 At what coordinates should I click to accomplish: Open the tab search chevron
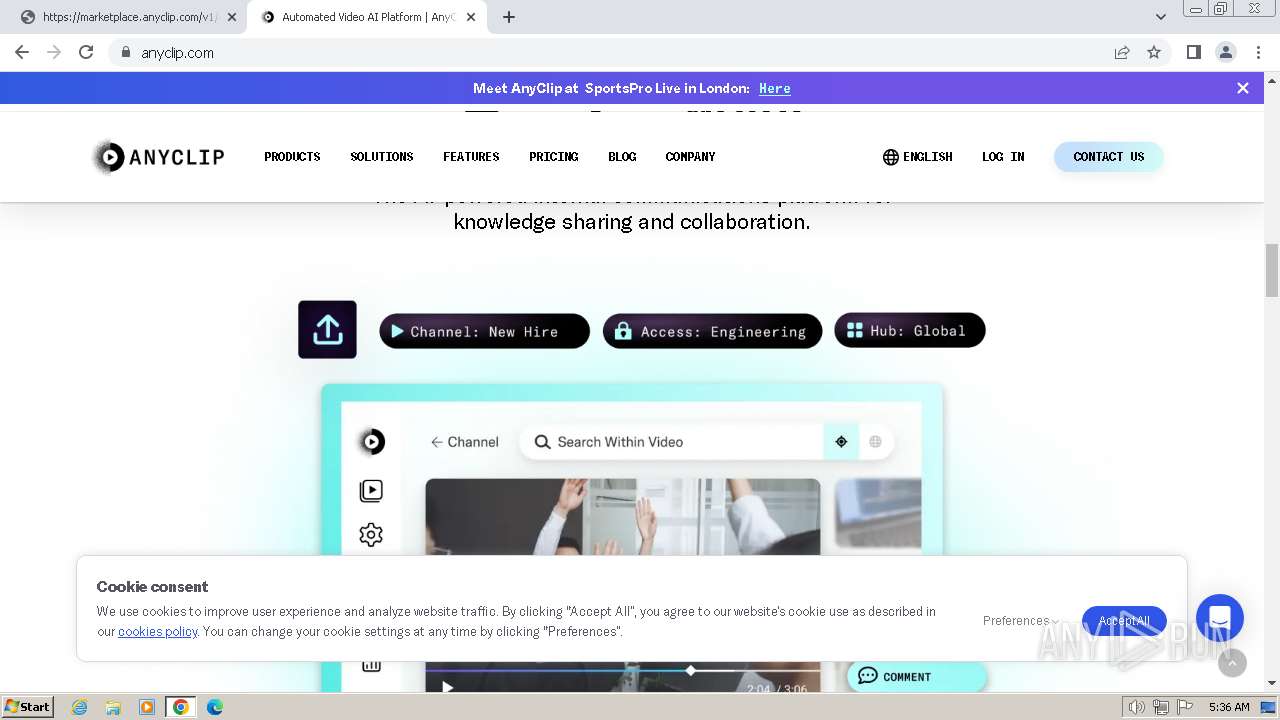click(1161, 17)
